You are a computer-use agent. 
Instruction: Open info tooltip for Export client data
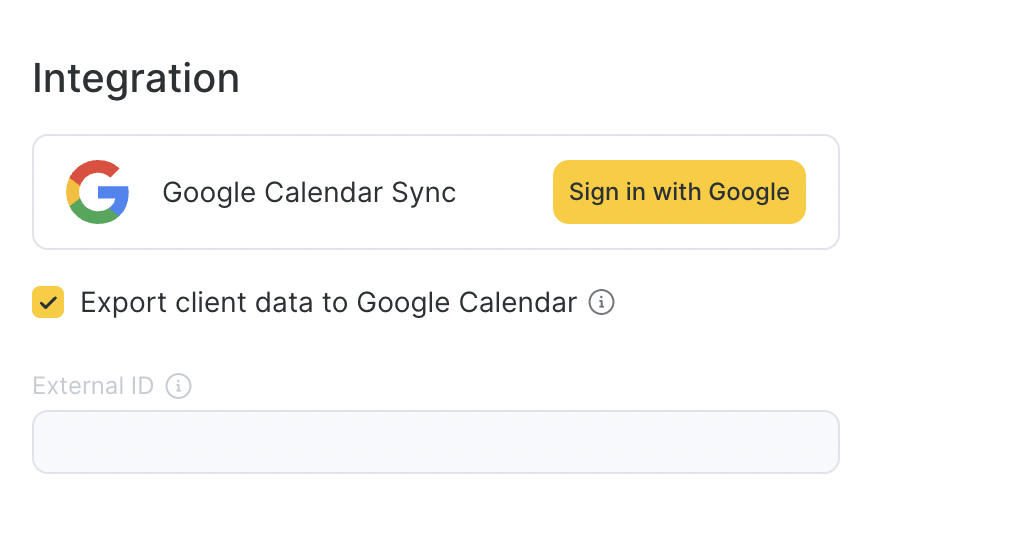[601, 302]
